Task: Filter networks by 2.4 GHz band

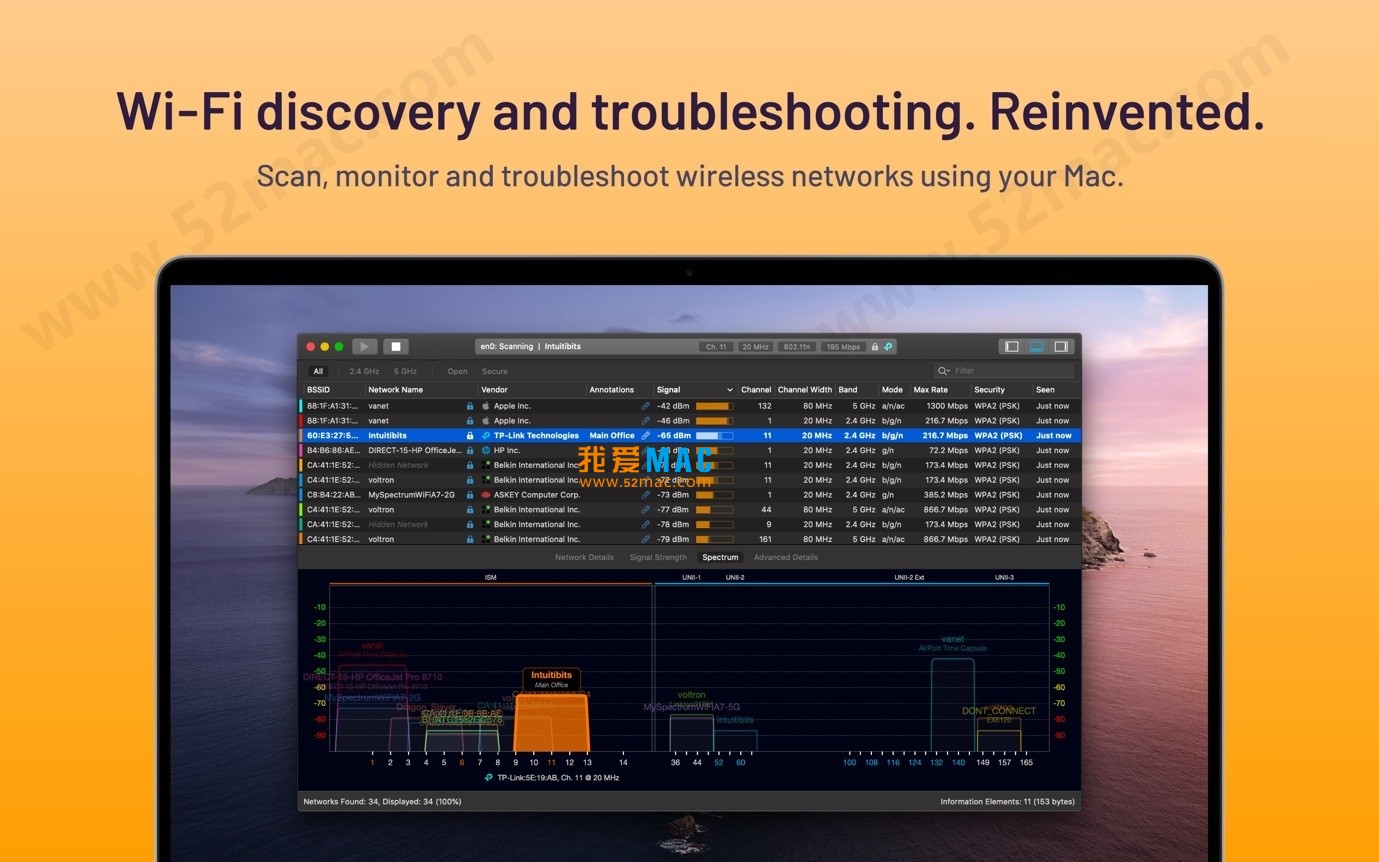Action: pyautogui.click(x=364, y=371)
